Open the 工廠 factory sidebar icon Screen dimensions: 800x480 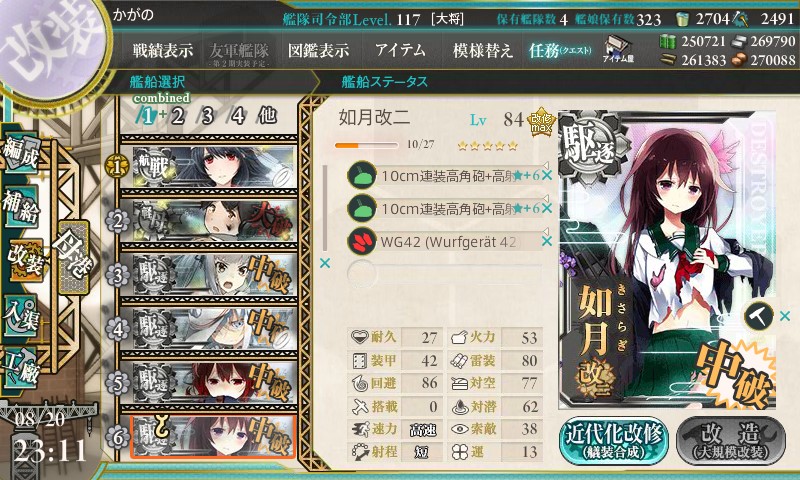pos(21,367)
